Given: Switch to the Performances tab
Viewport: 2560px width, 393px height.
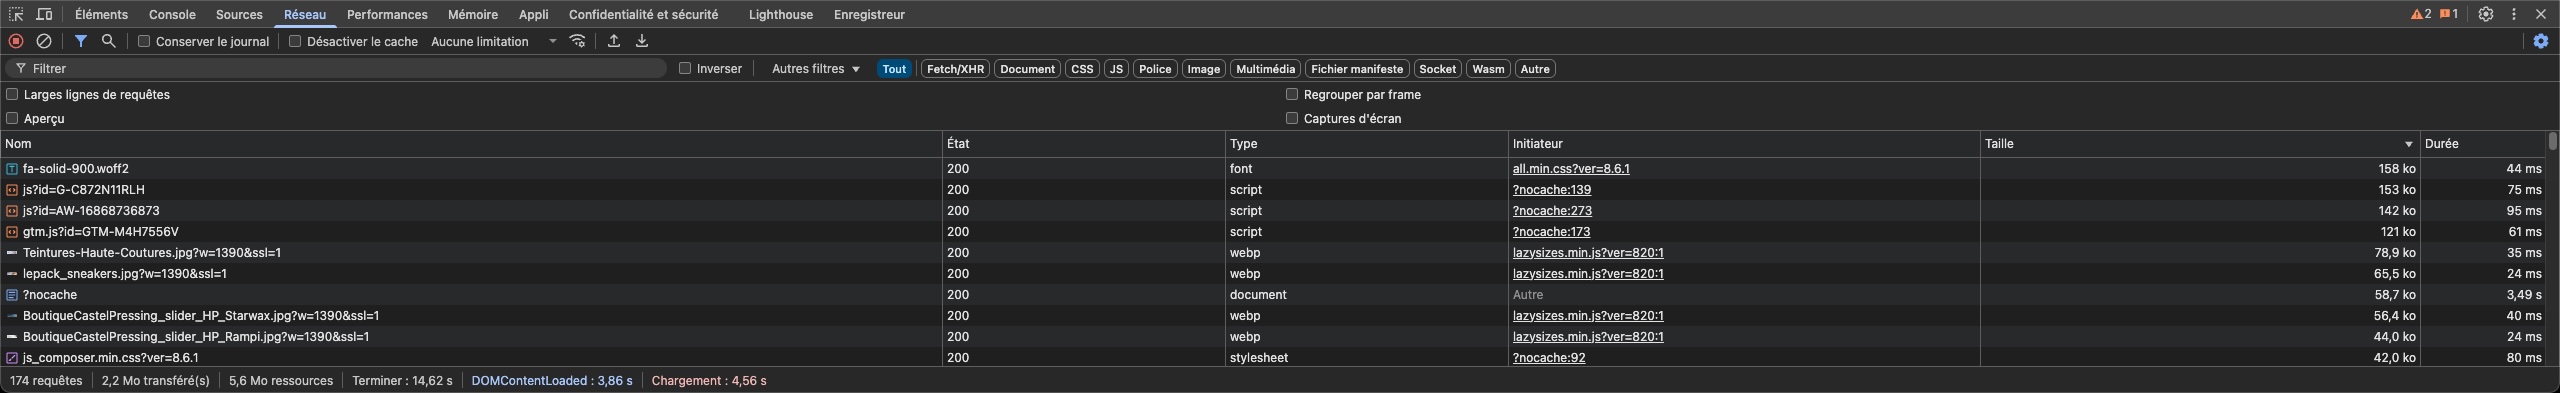Looking at the screenshot, I should point(387,15).
